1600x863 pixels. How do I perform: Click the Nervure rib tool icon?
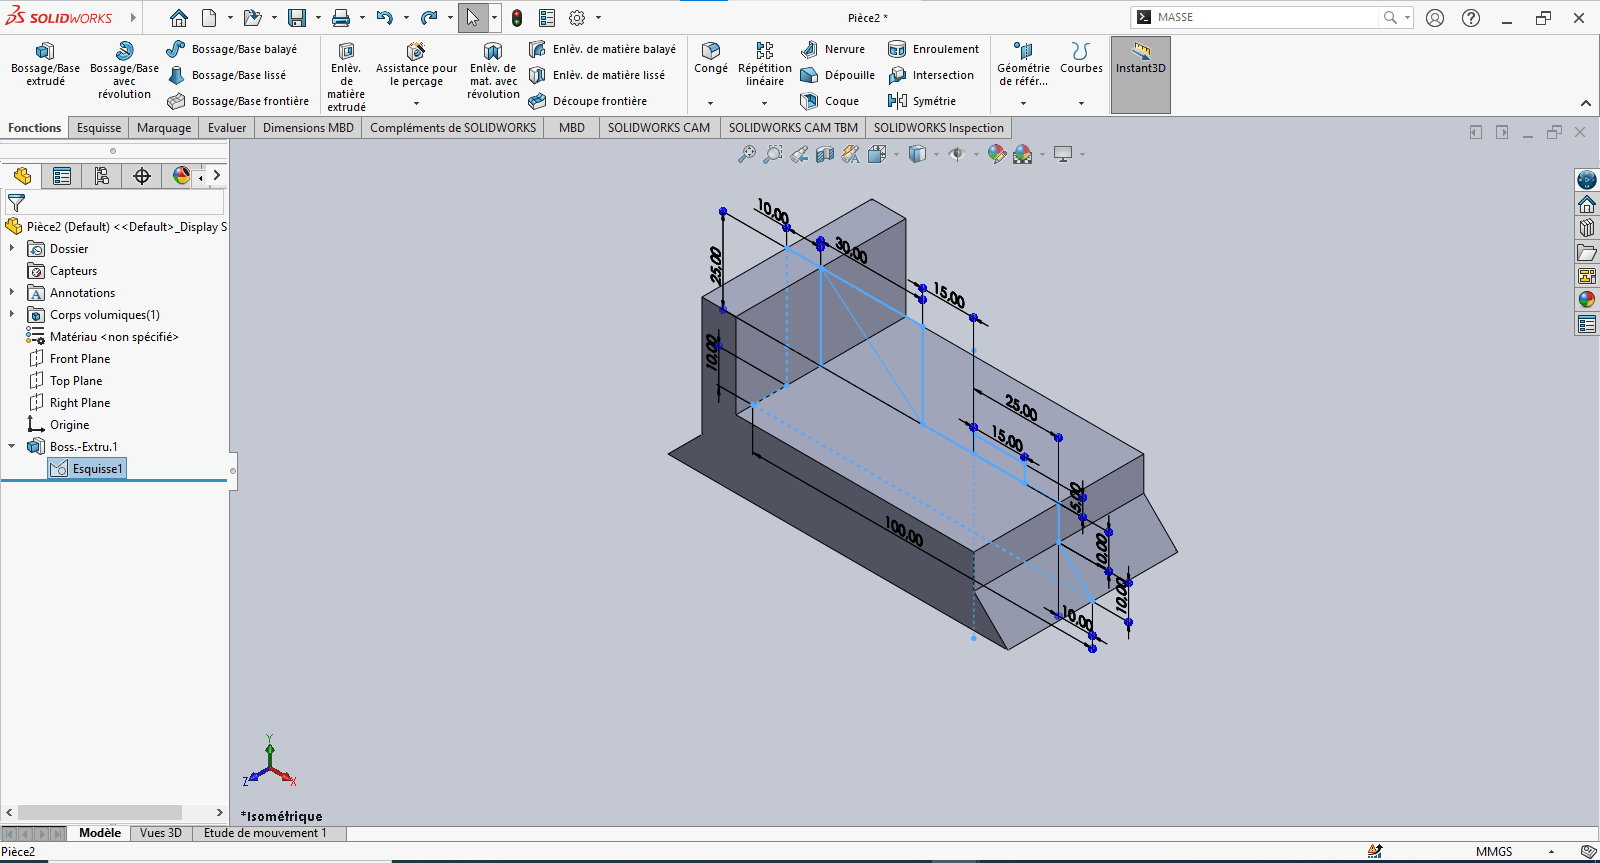point(810,49)
